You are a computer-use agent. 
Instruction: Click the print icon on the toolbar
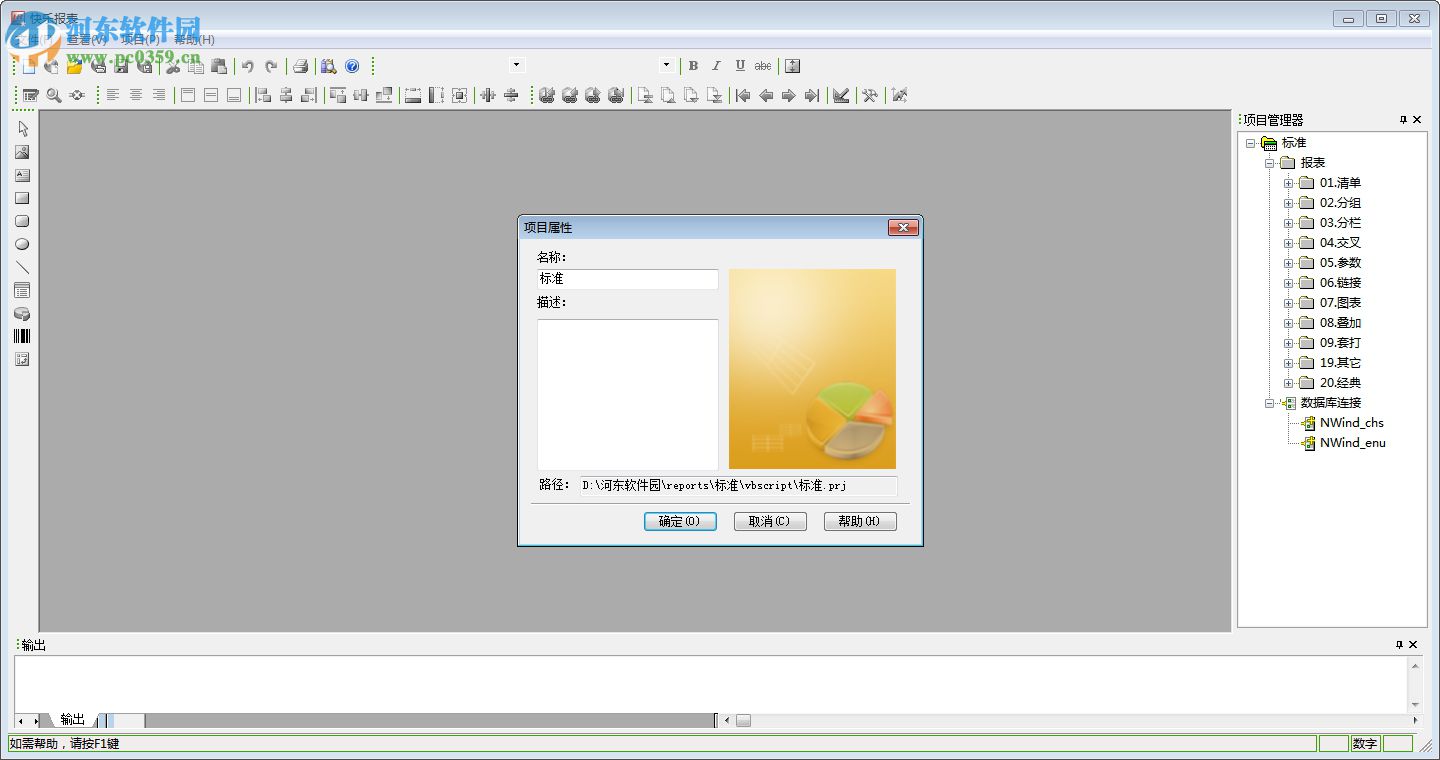click(300, 66)
